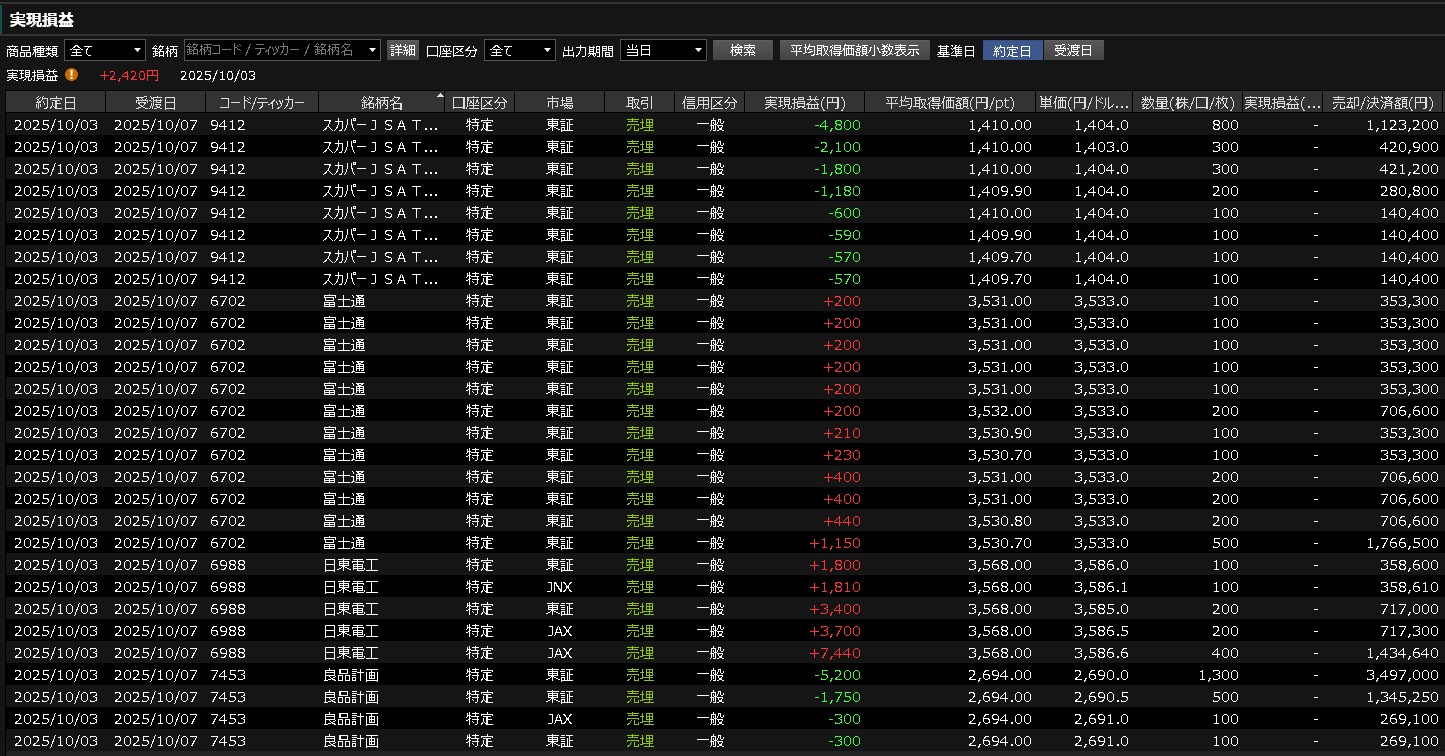Click the 詳細 details button
This screenshot has width=1445, height=756.
tap(402, 50)
